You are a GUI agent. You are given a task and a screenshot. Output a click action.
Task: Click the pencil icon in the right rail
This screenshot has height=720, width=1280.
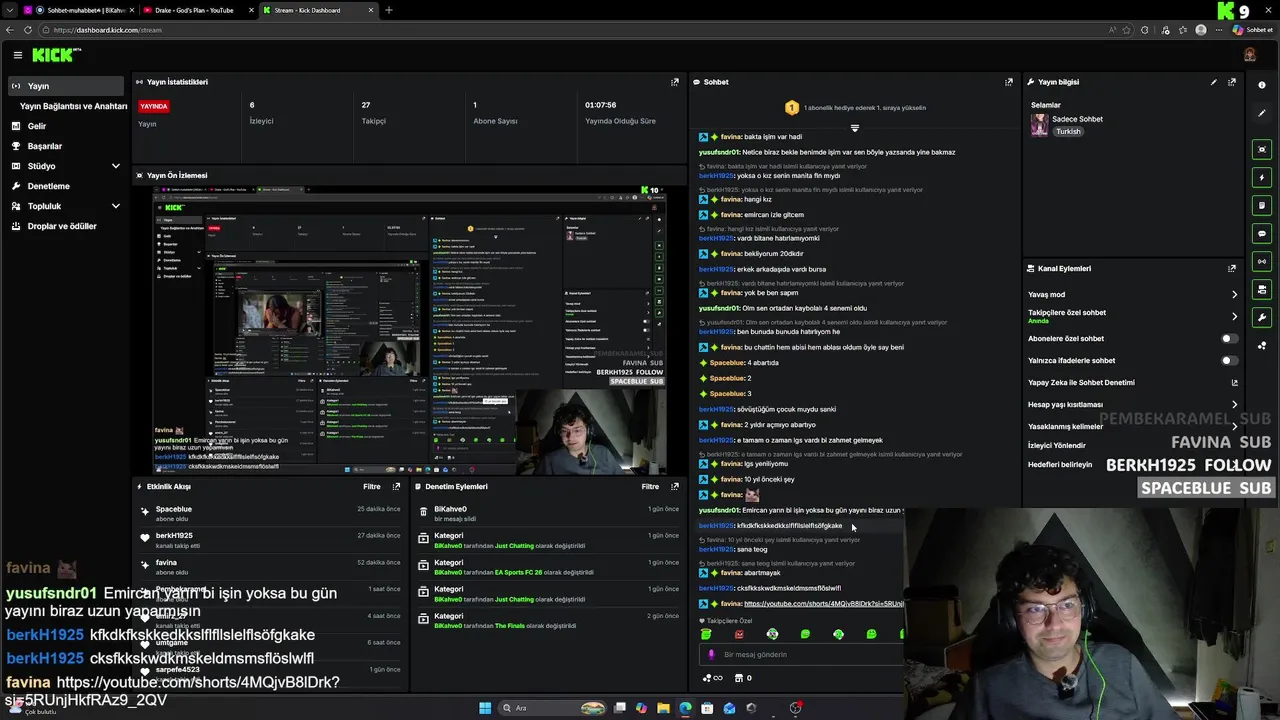pyautogui.click(x=1262, y=113)
